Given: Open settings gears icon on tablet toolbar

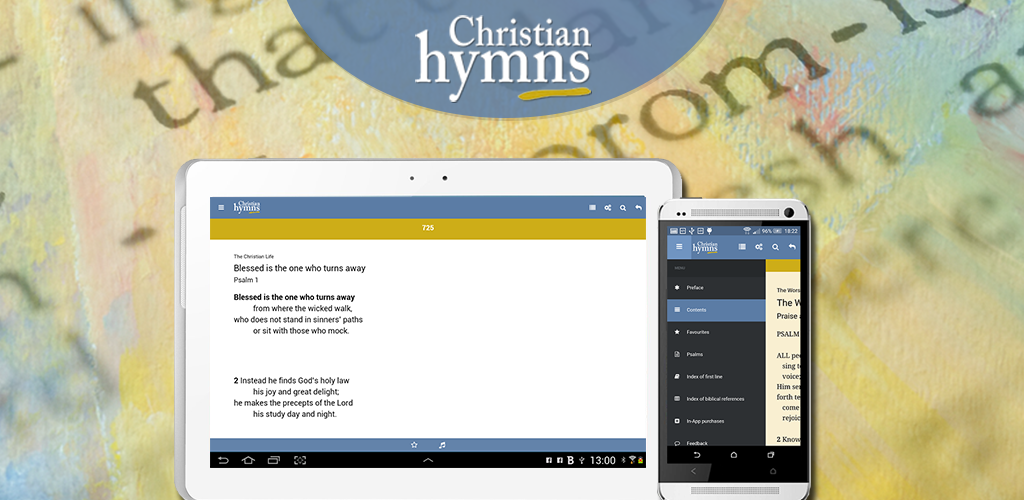Looking at the screenshot, I should click(607, 208).
